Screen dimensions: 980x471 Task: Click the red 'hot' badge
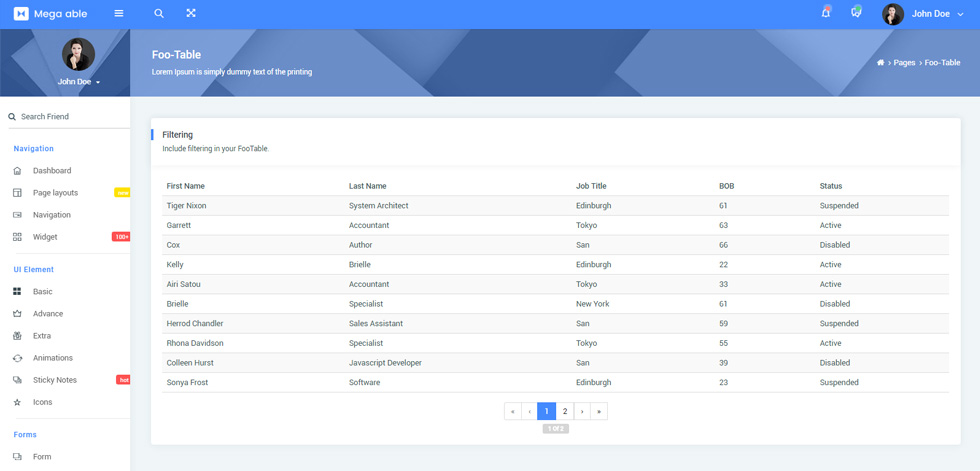pyautogui.click(x=123, y=380)
